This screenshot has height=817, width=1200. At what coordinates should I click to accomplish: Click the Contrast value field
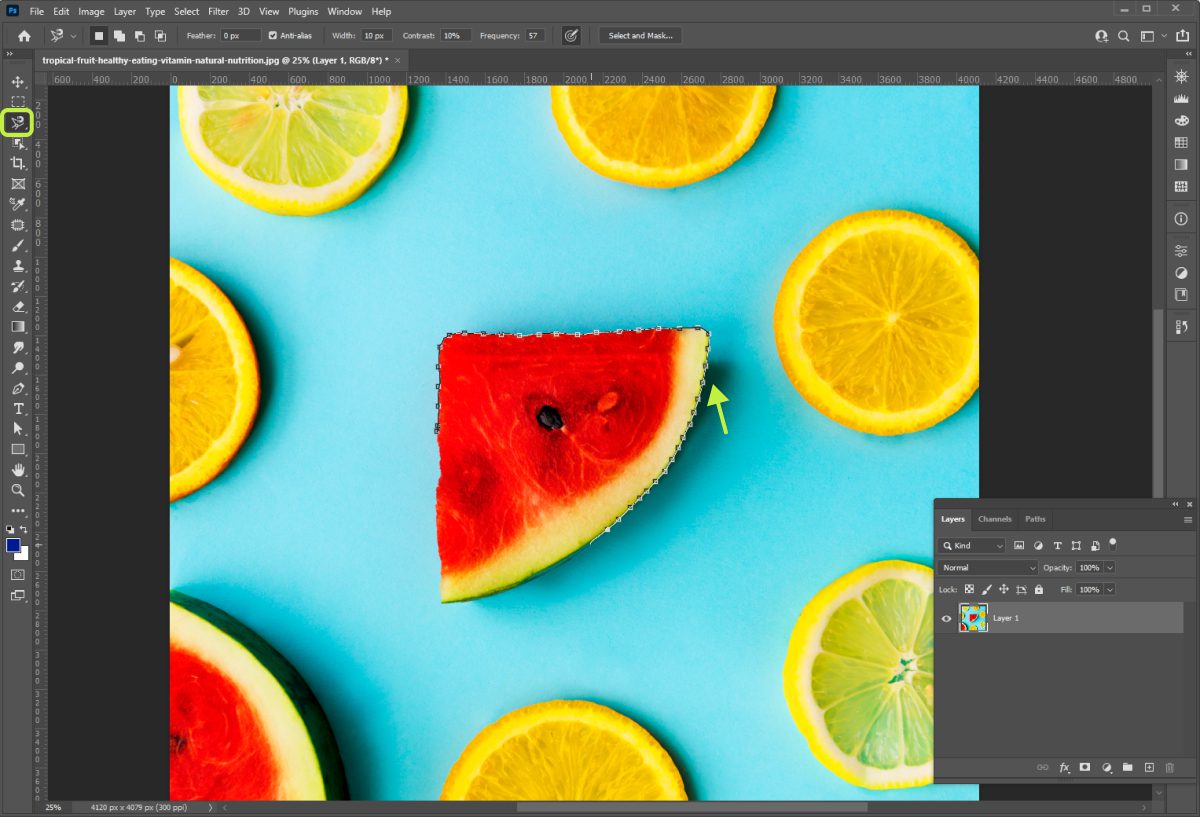(x=456, y=35)
